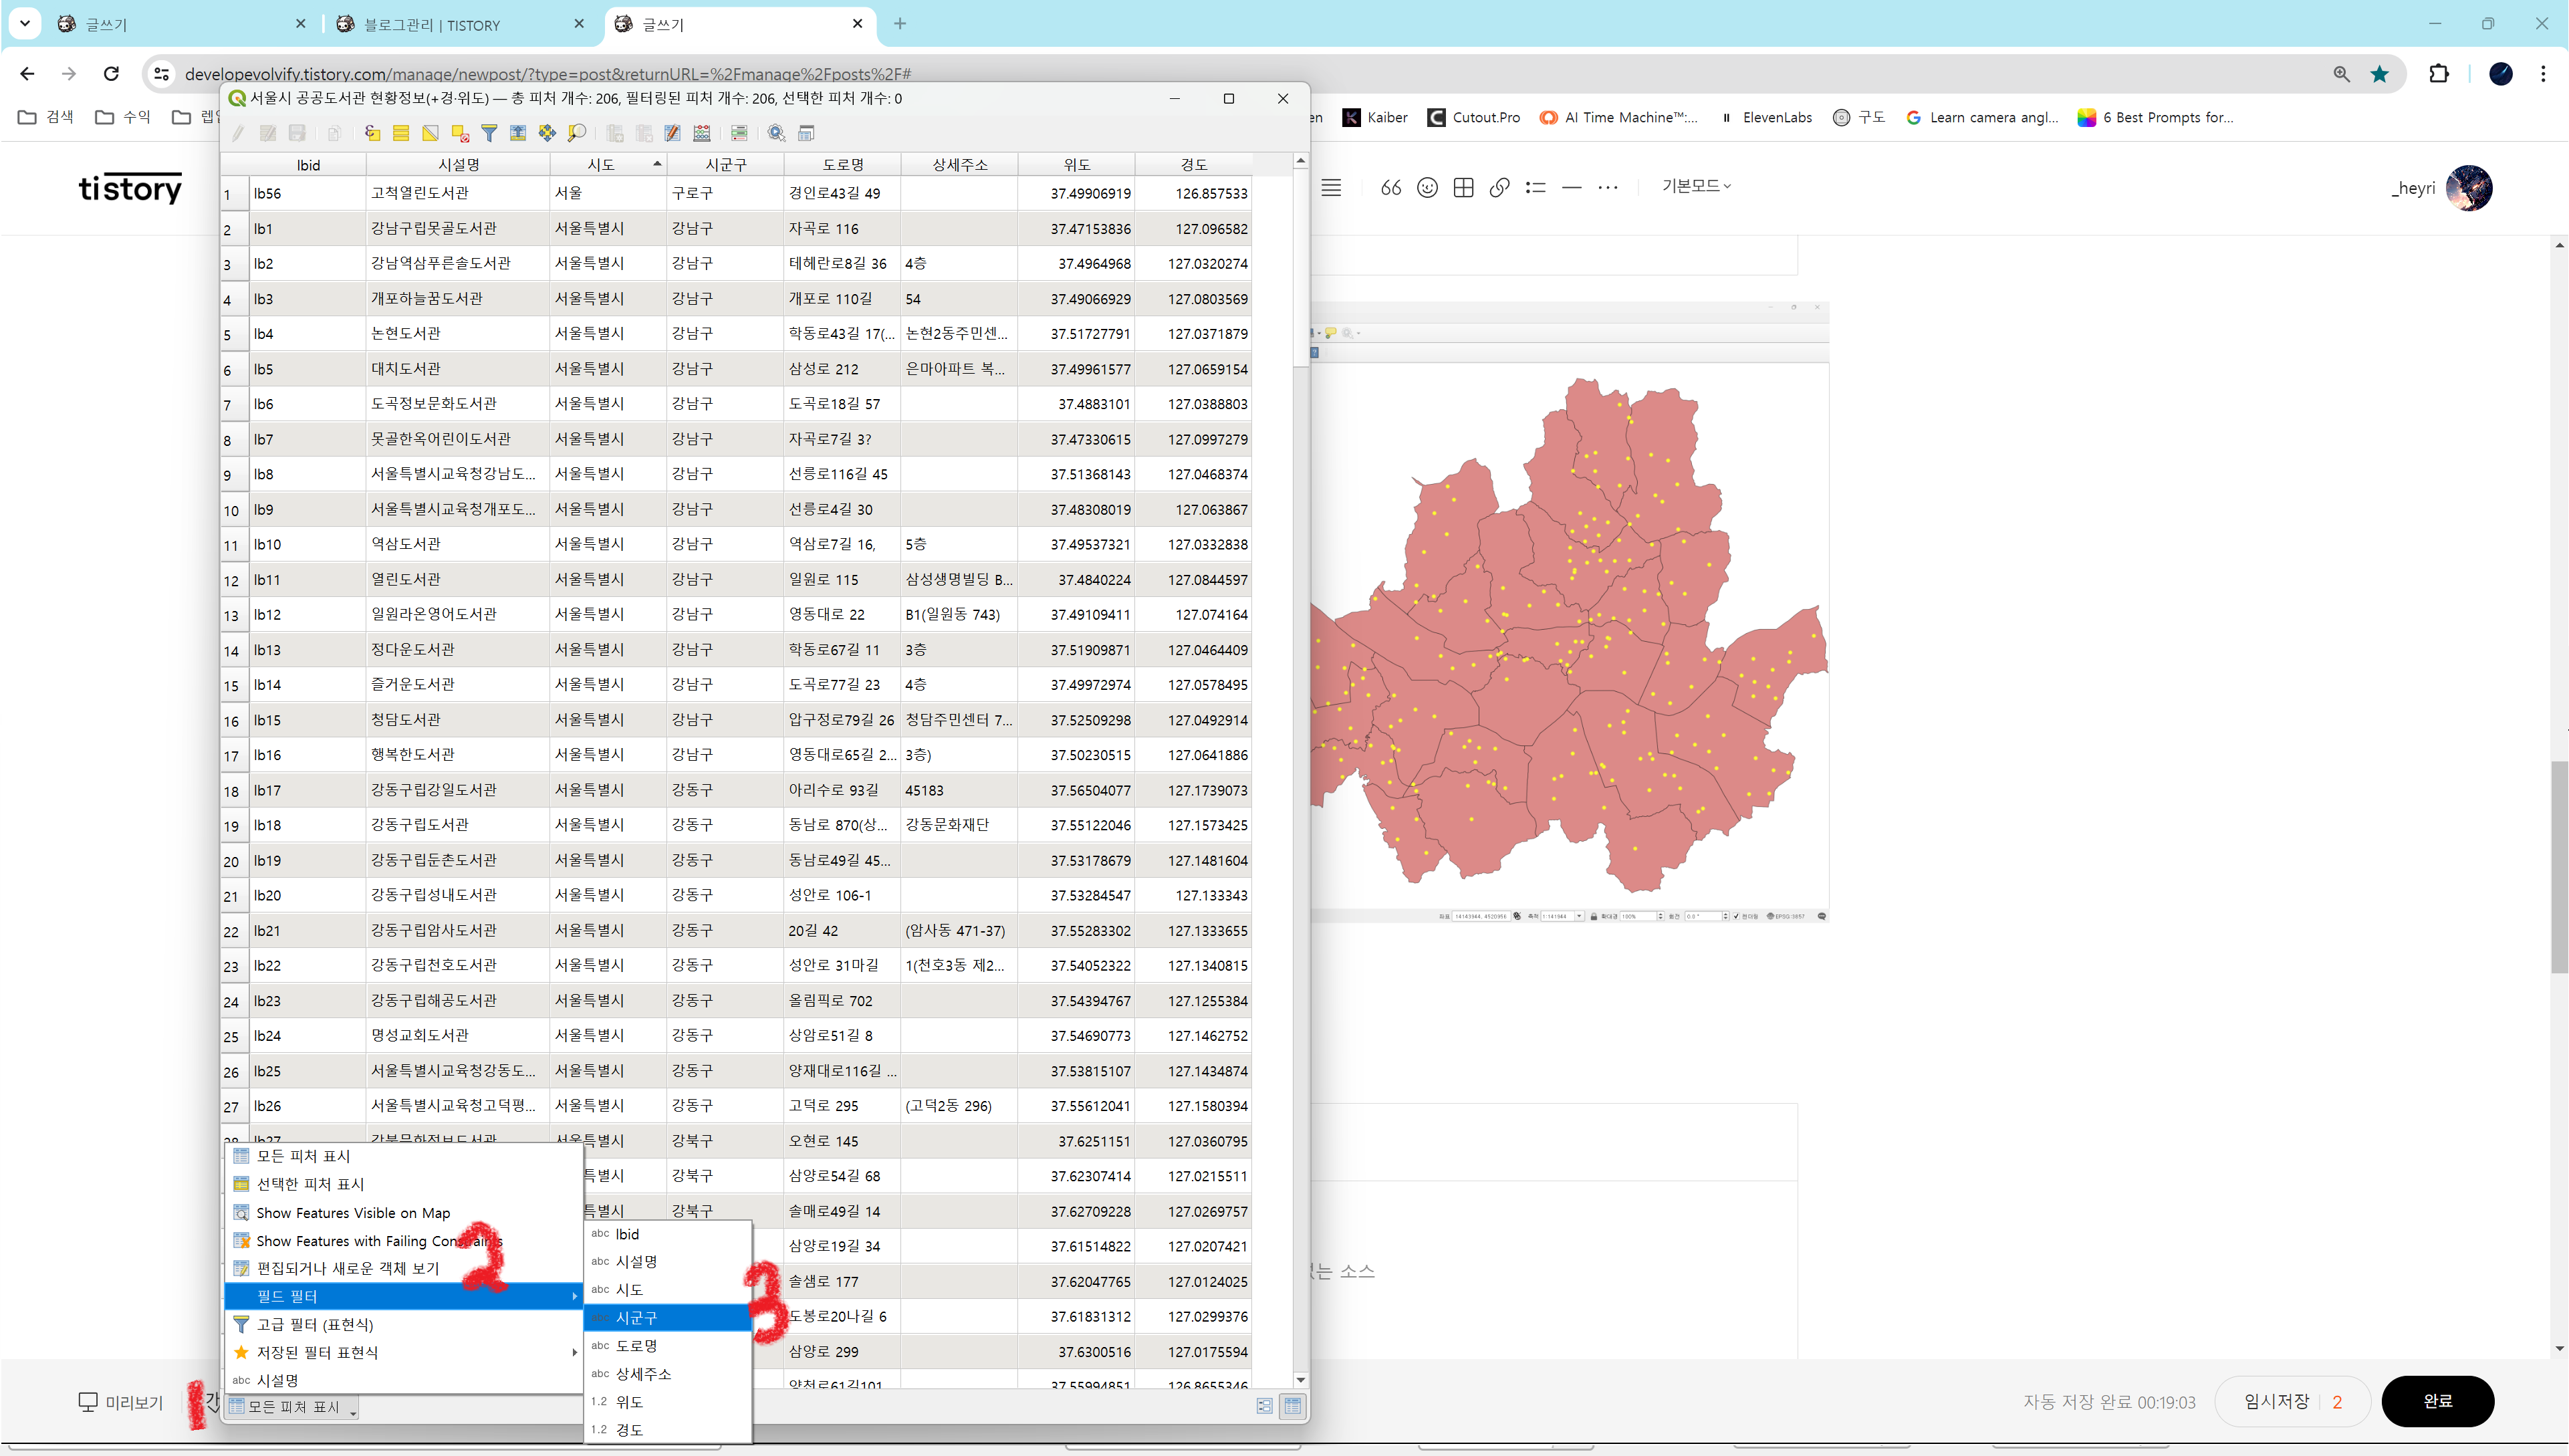Open the field calculator abacus icon
This screenshot has height=1456, width=2569.
(x=702, y=133)
